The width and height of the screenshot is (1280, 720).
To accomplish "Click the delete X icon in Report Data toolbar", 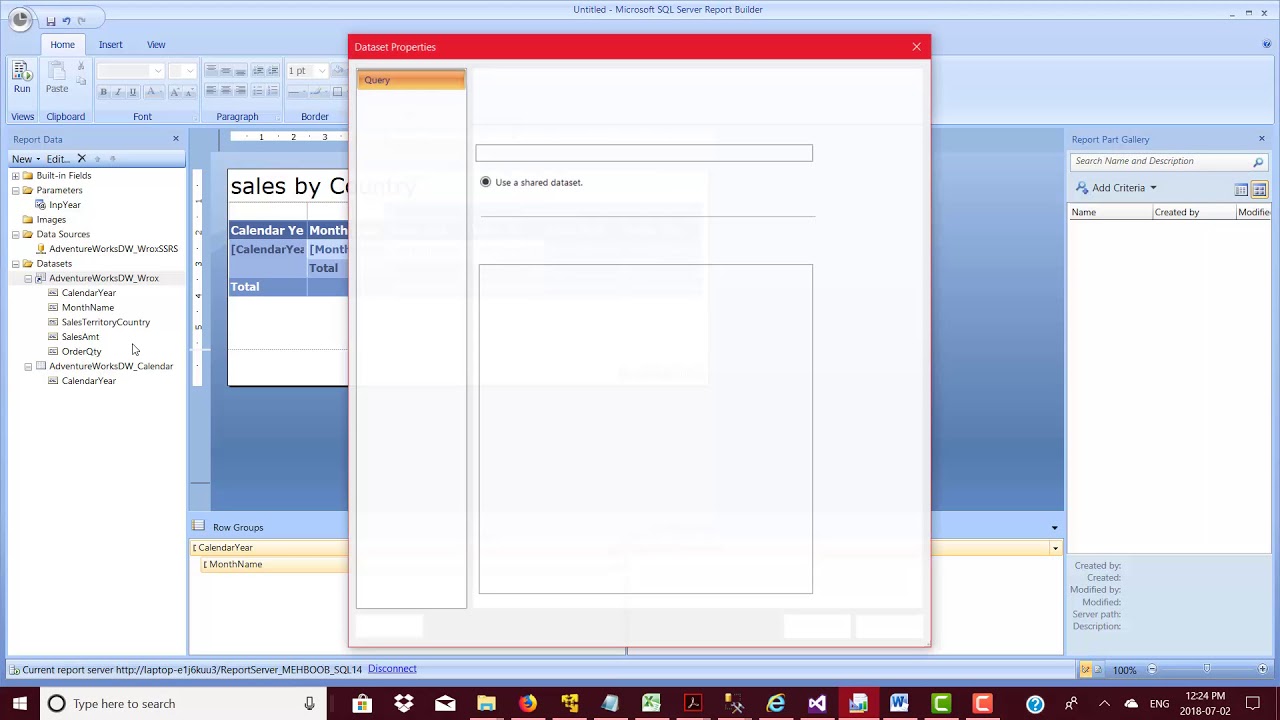I will point(82,159).
